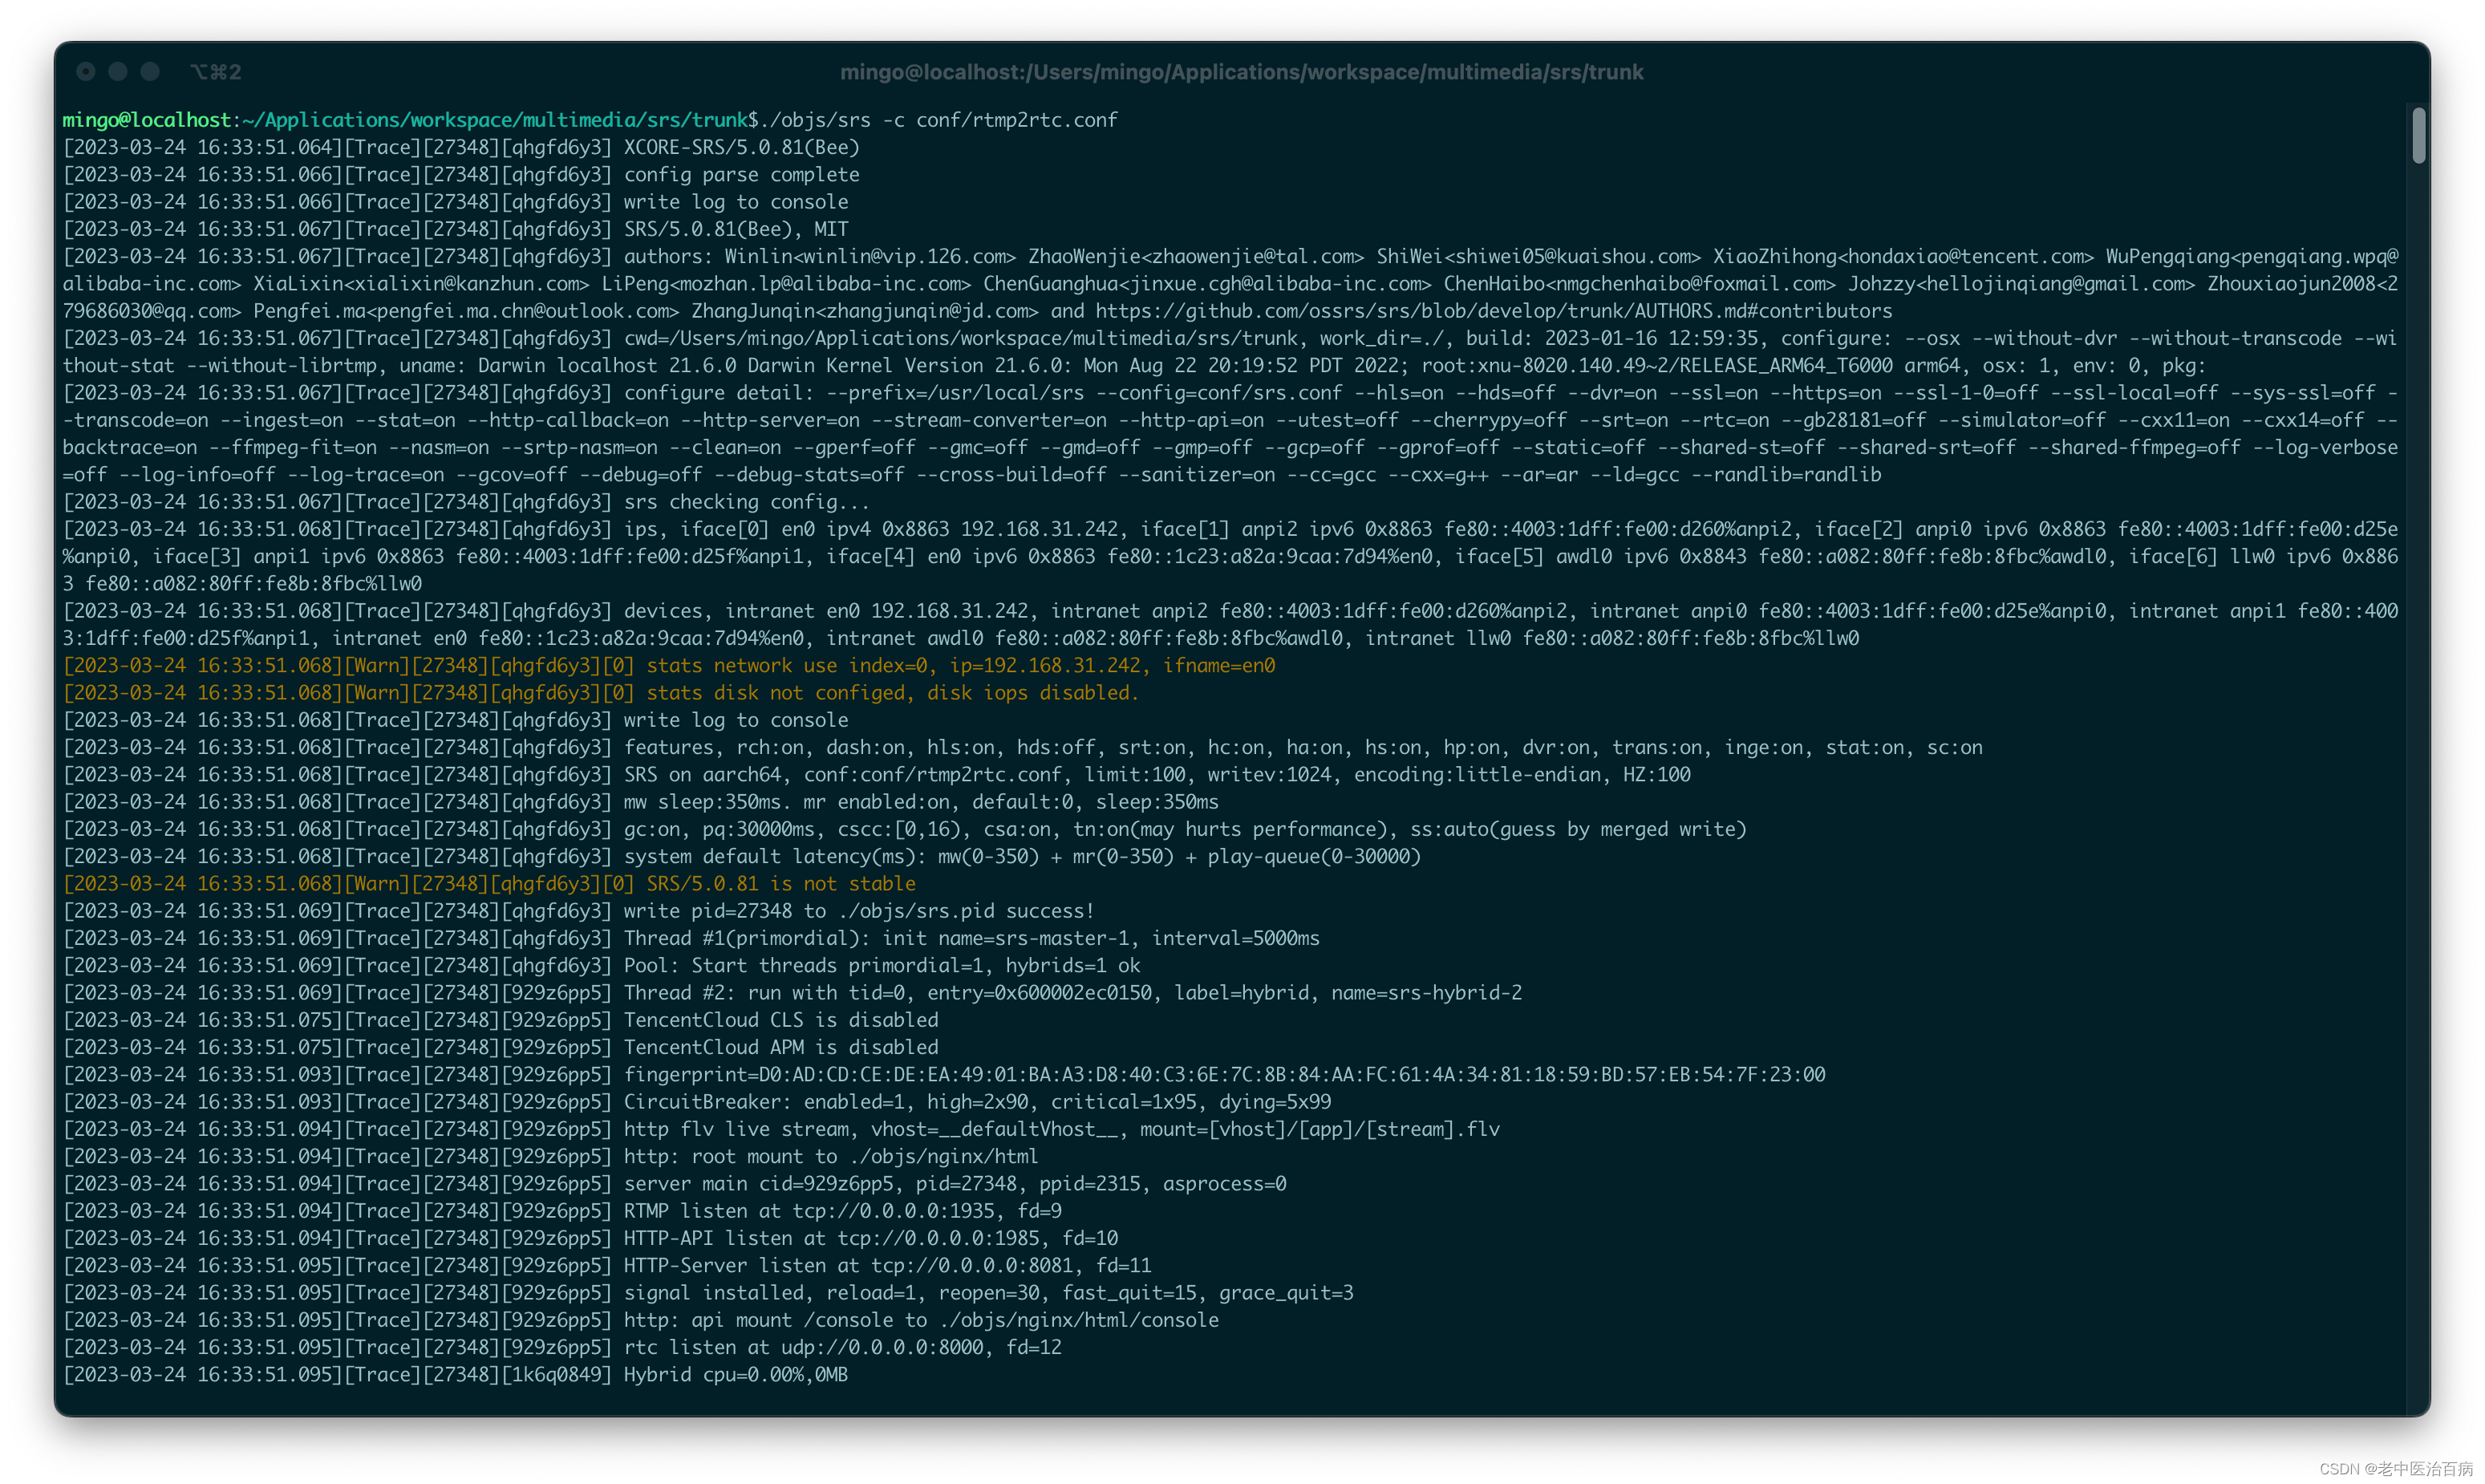Click the ./objs/srs -c conf/rtmp2rtc.conf command
The image size is (2485, 1484).
(939, 120)
